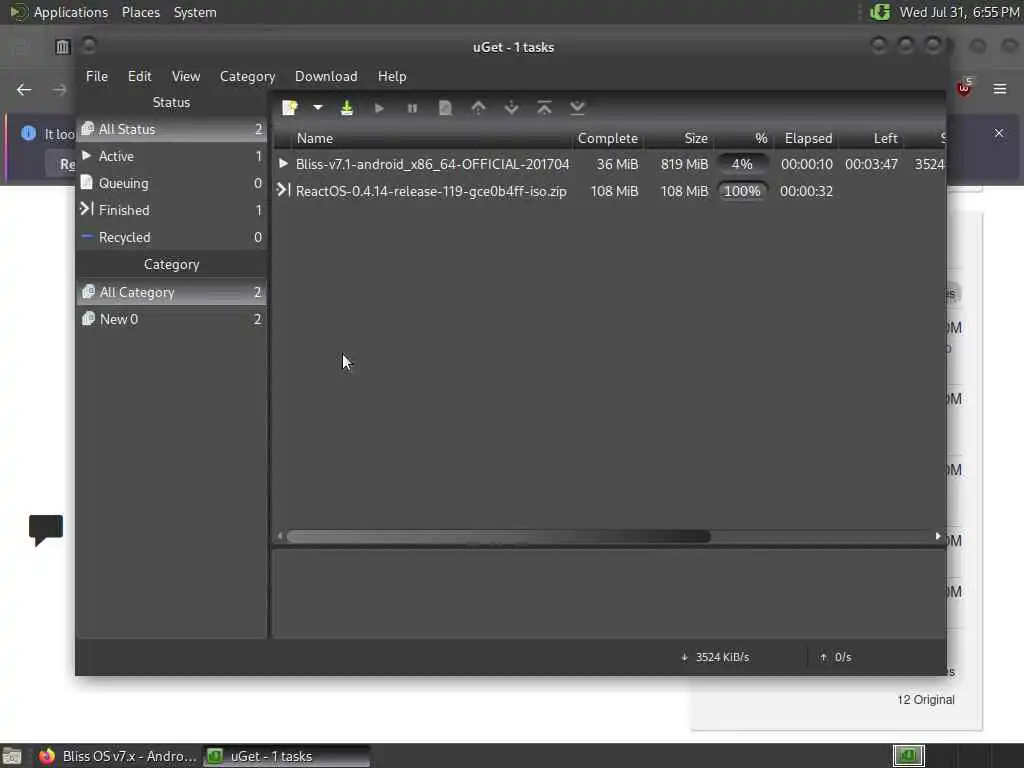Open the File menu in uGet
This screenshot has width=1024, height=768.
(x=97, y=76)
